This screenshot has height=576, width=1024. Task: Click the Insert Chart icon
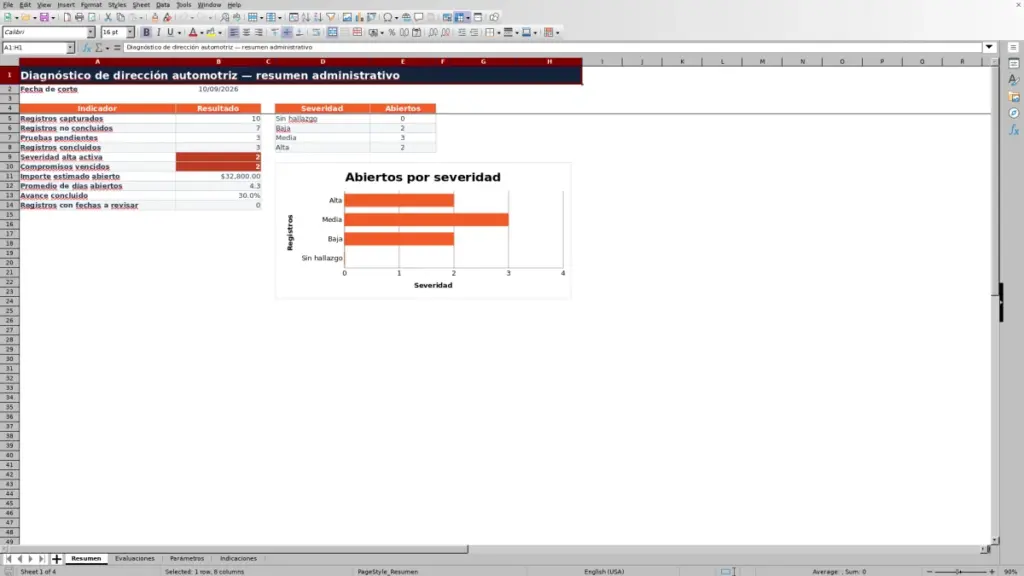(x=359, y=17)
